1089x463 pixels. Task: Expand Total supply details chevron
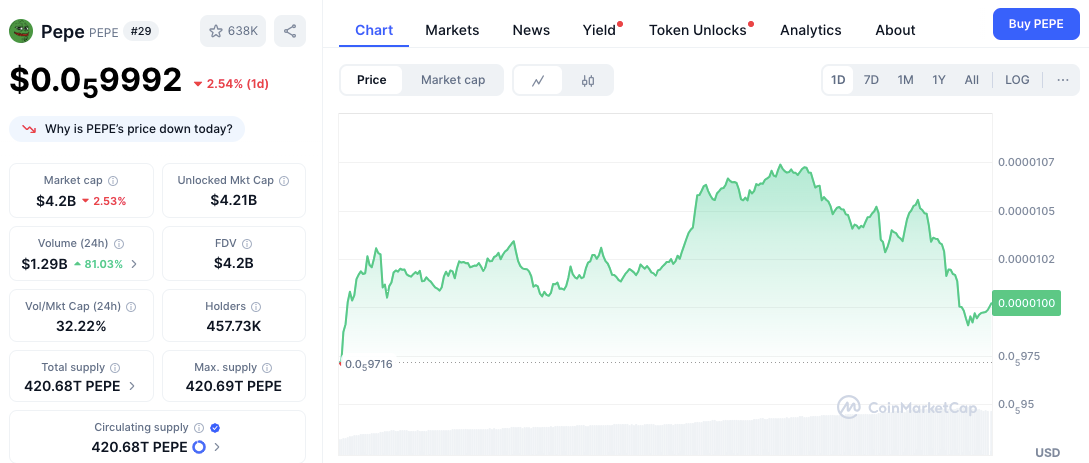133,386
